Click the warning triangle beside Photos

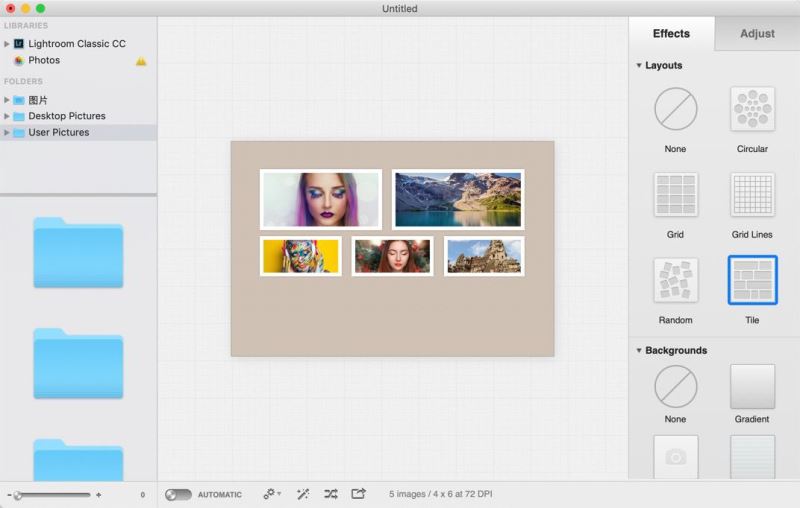(141, 62)
